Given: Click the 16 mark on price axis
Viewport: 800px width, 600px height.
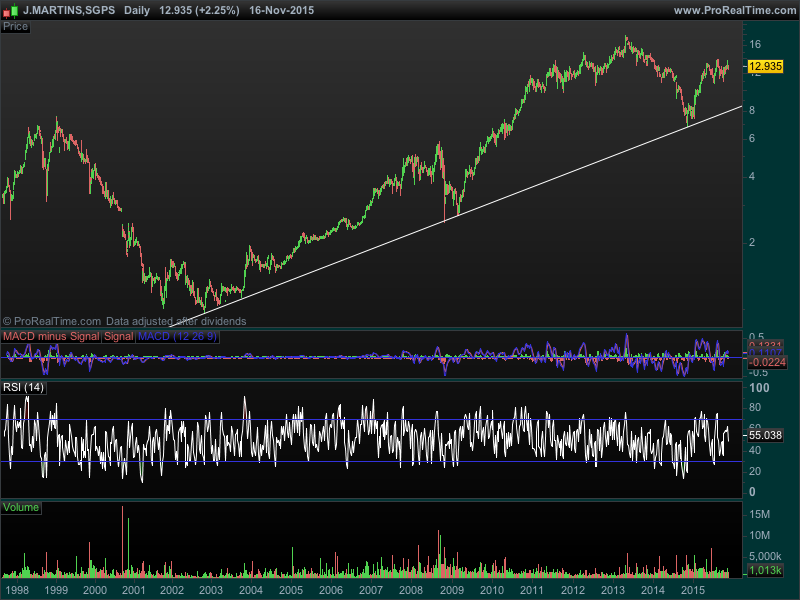Looking at the screenshot, I should point(755,44).
